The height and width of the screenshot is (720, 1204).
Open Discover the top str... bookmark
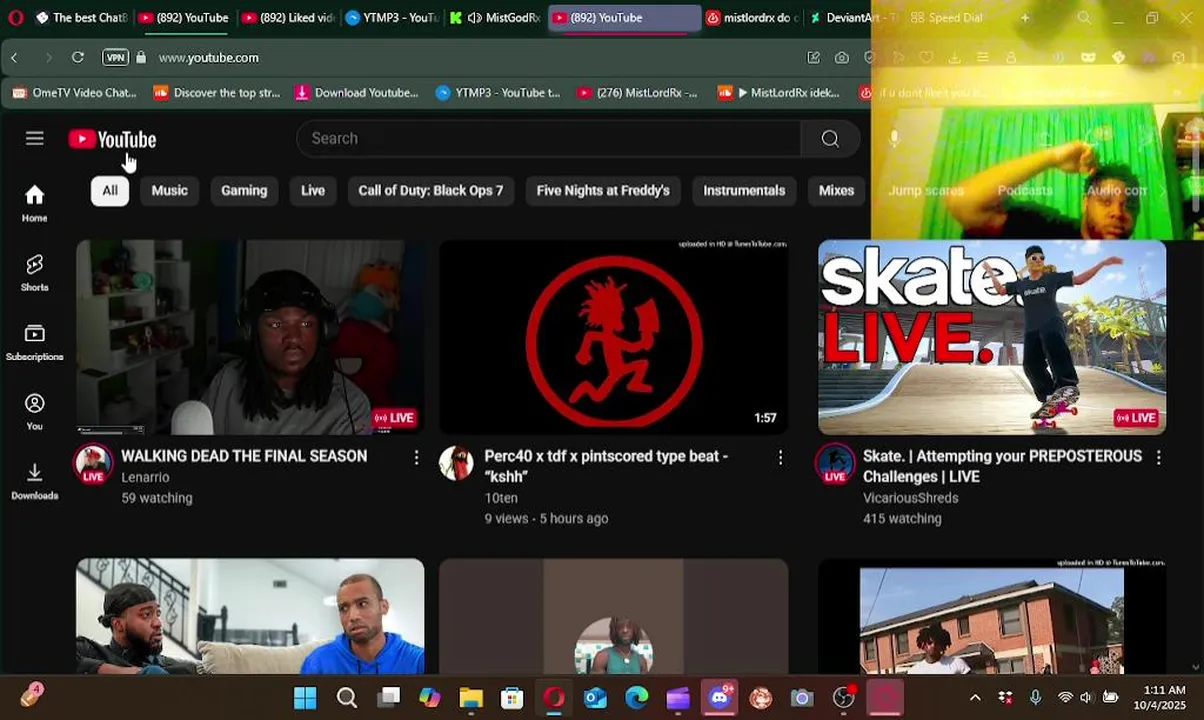(x=217, y=93)
